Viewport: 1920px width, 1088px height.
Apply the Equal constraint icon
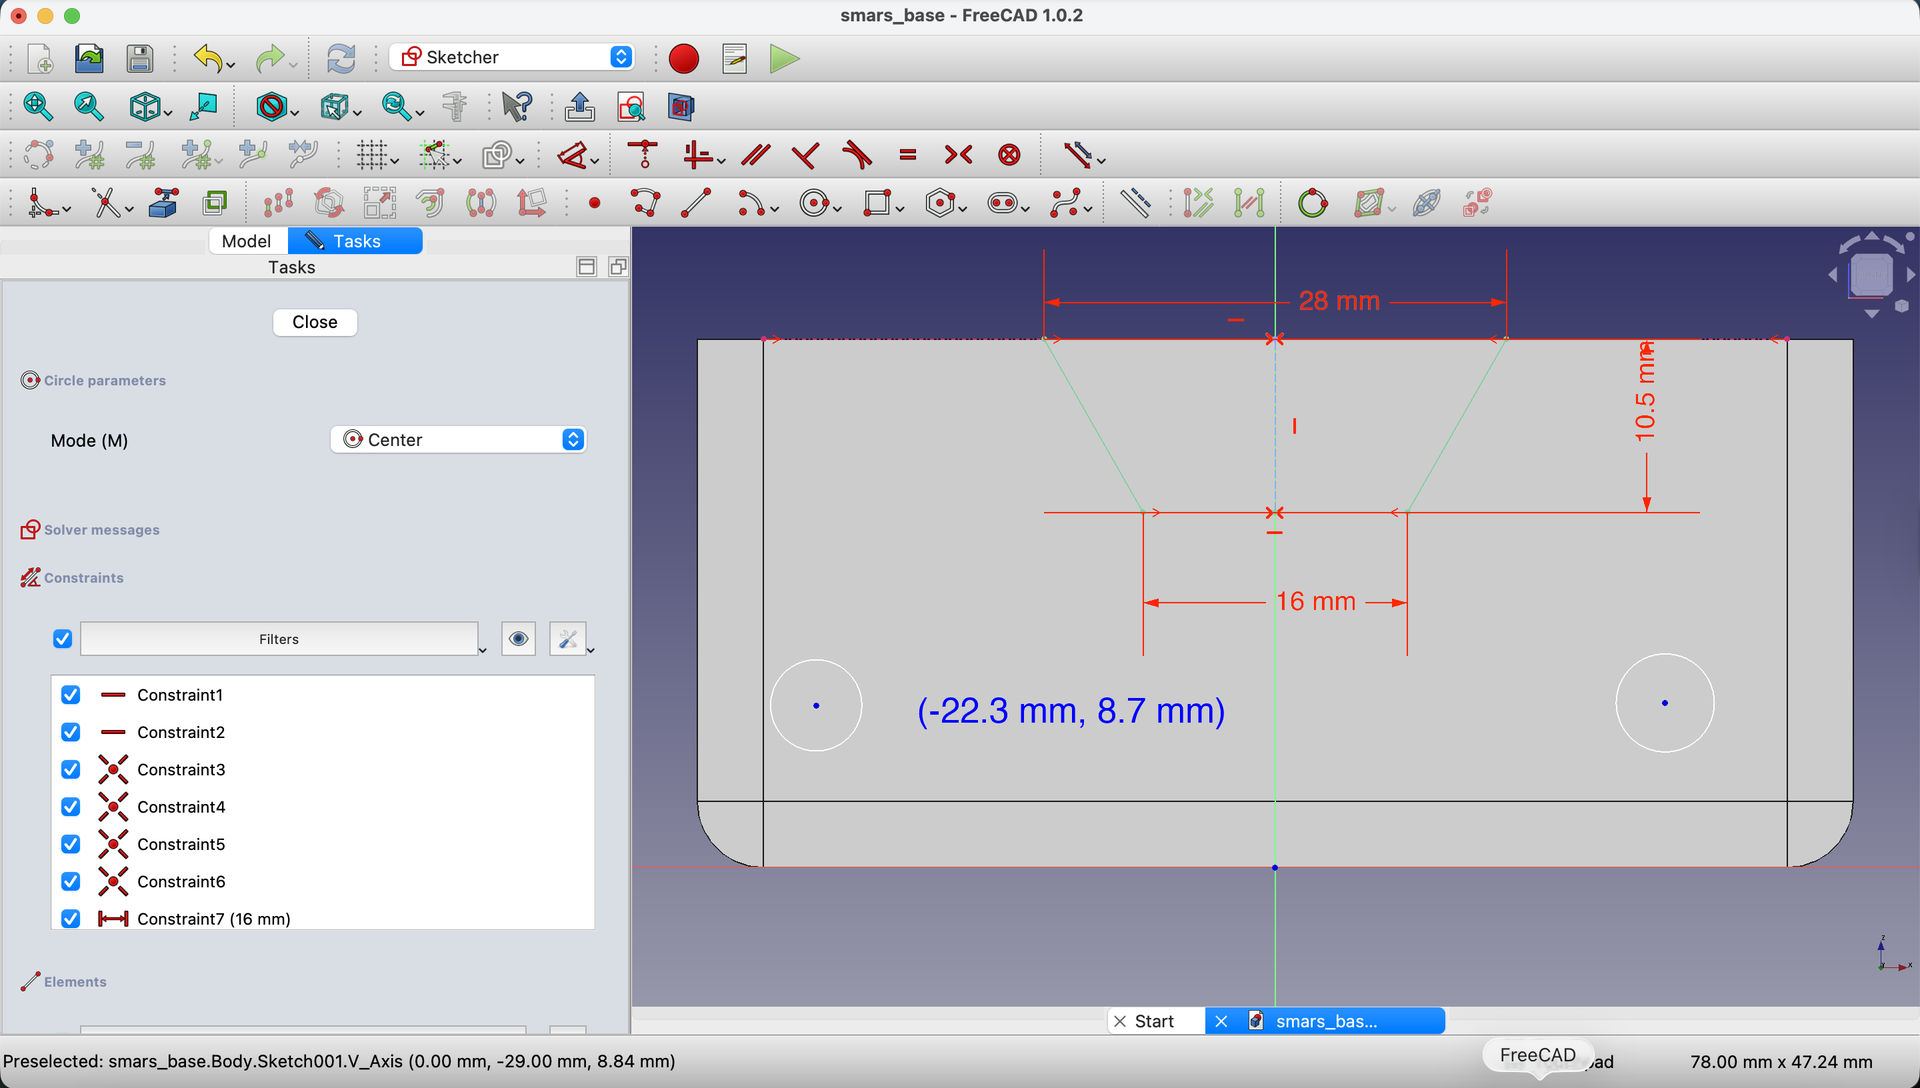pyautogui.click(x=908, y=154)
